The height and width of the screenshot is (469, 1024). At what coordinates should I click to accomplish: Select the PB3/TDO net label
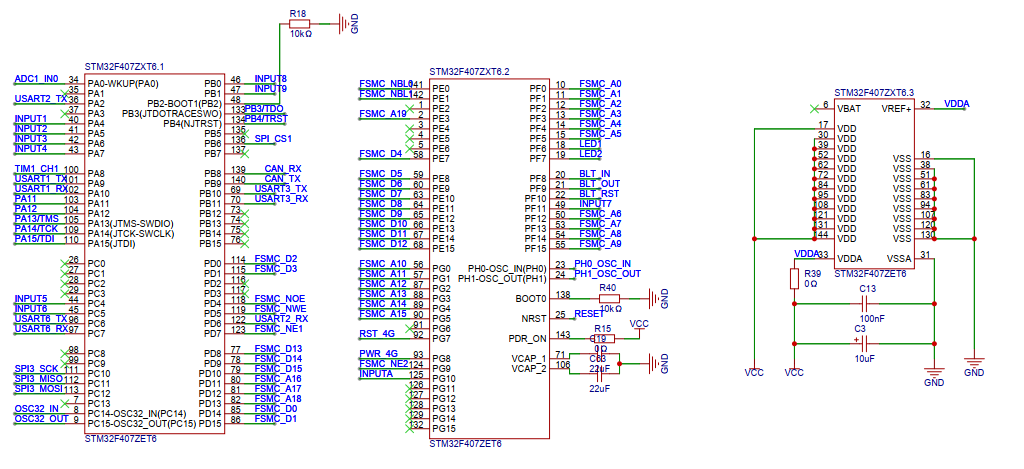point(264,108)
